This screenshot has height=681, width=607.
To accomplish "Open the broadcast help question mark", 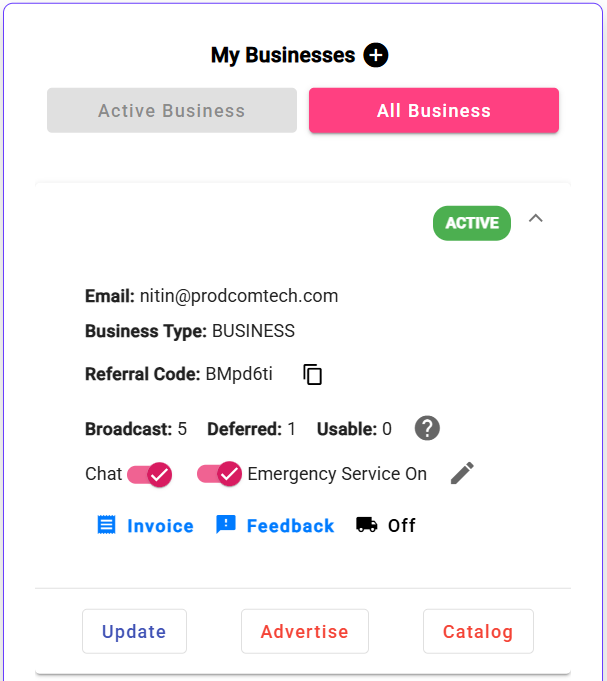I will pos(427,428).
